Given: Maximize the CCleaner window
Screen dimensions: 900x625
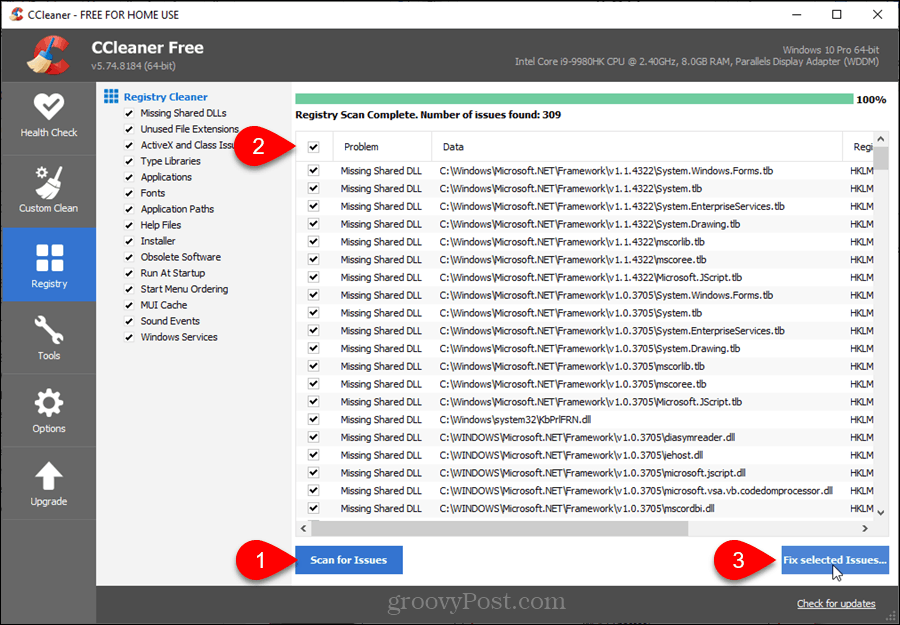Looking at the screenshot, I should (x=837, y=14).
